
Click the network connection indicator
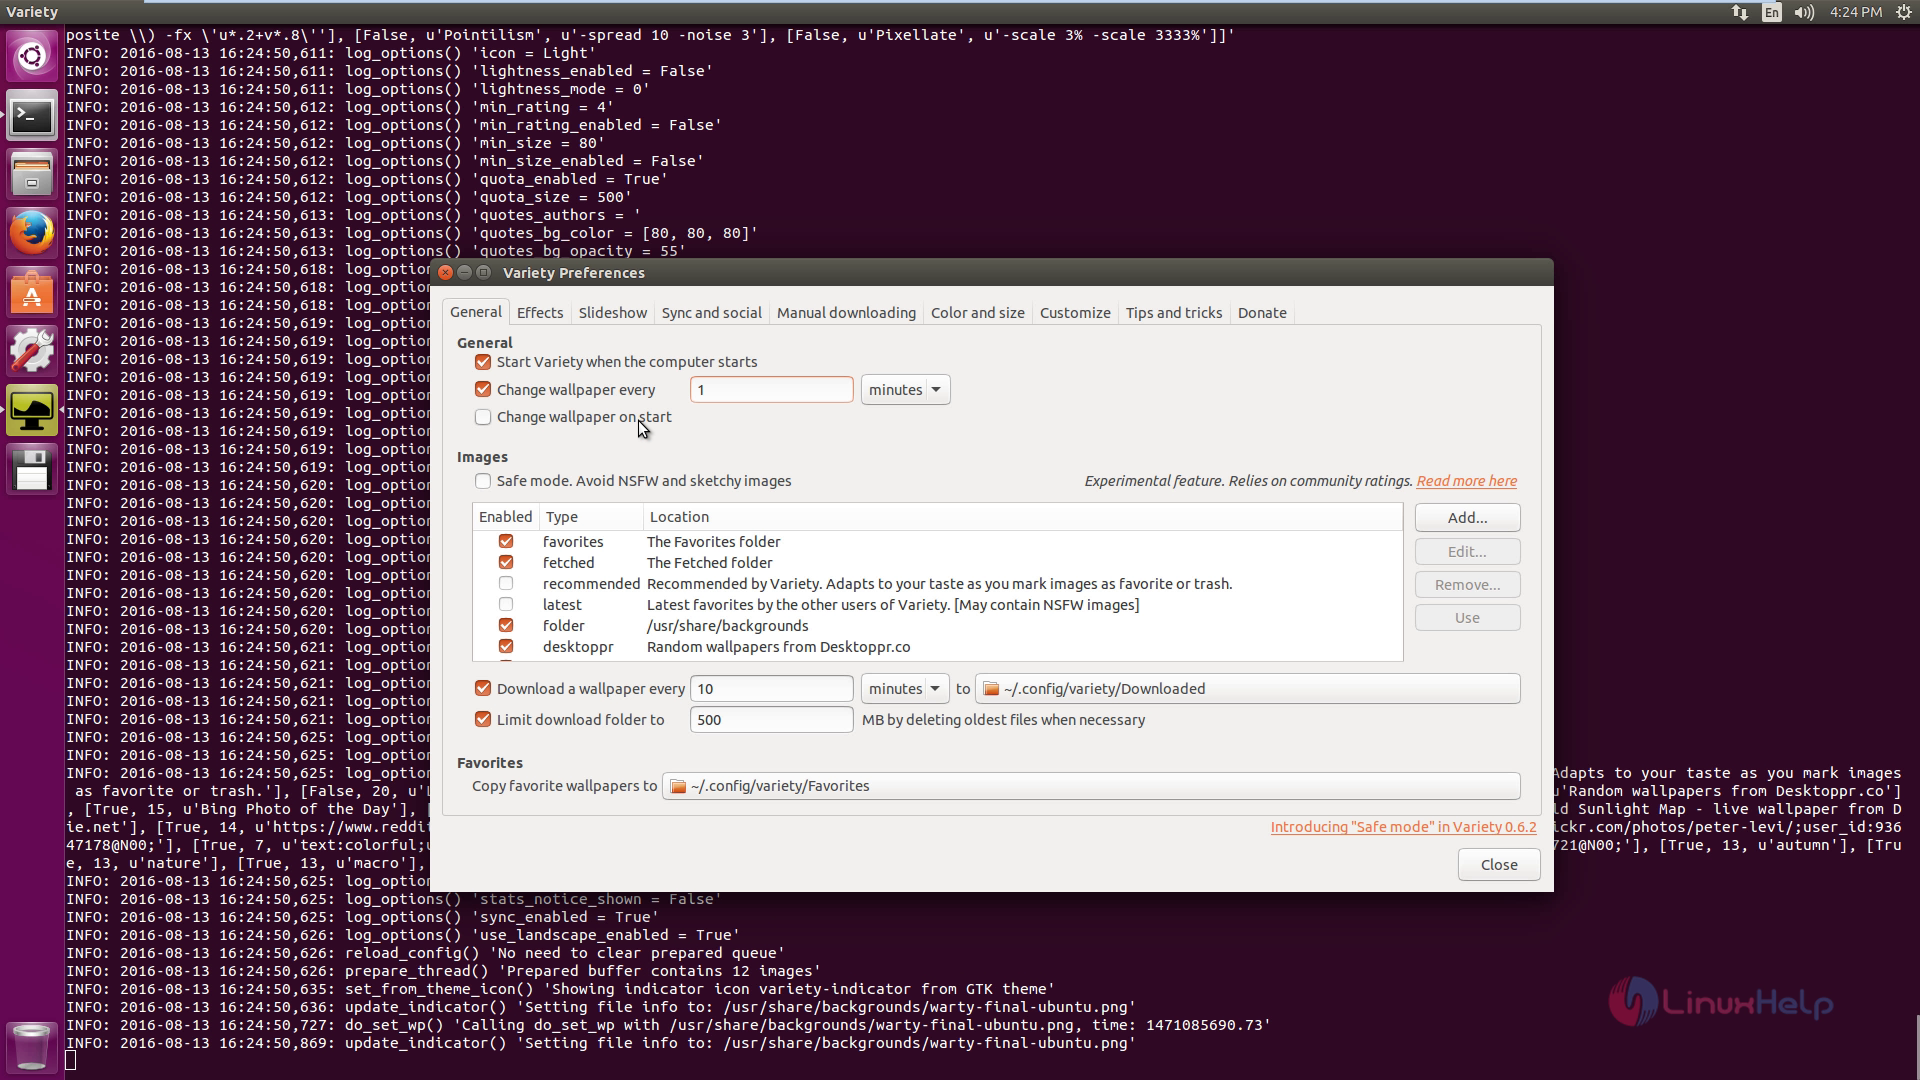pyautogui.click(x=1740, y=12)
